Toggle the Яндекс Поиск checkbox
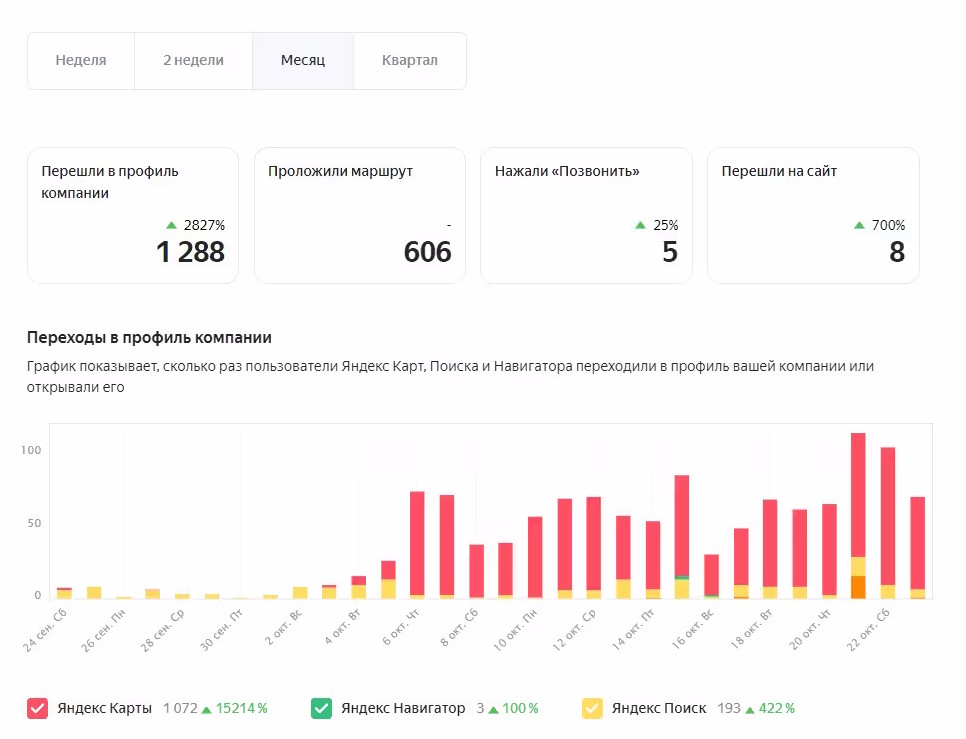The image size is (966, 739). pyautogui.click(x=592, y=708)
